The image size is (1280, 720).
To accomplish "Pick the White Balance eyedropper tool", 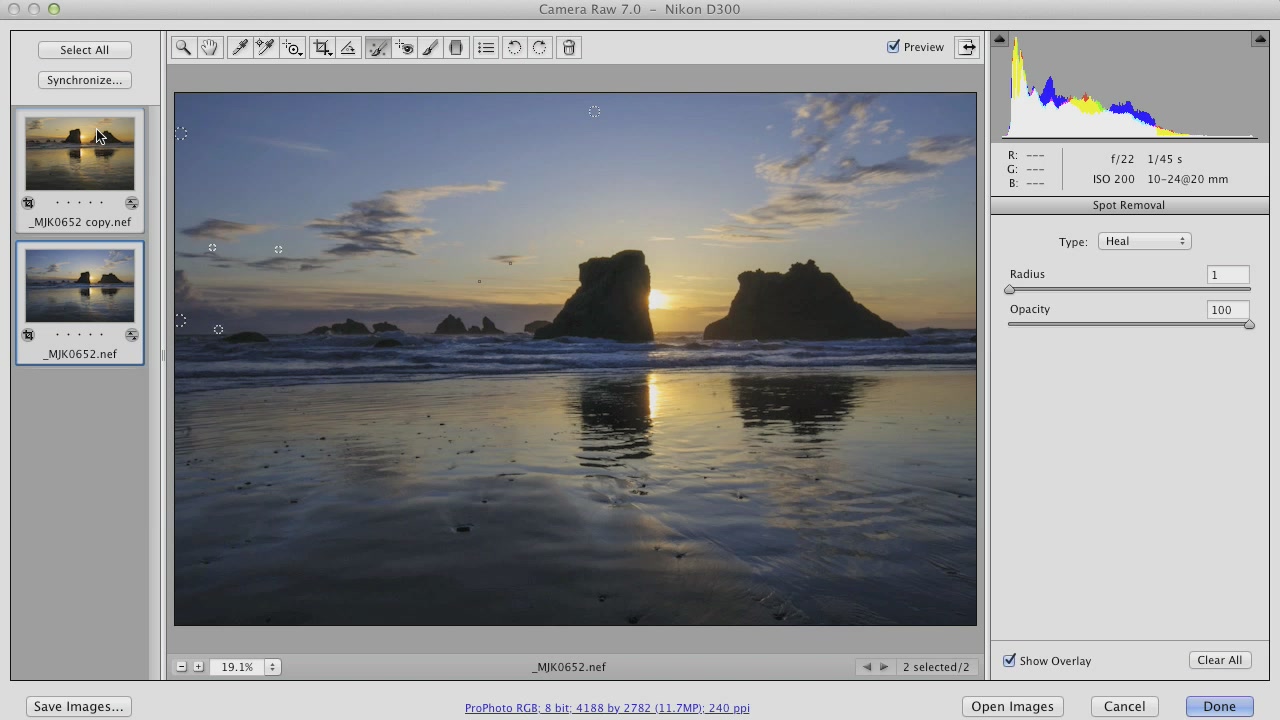I will 240,47.
